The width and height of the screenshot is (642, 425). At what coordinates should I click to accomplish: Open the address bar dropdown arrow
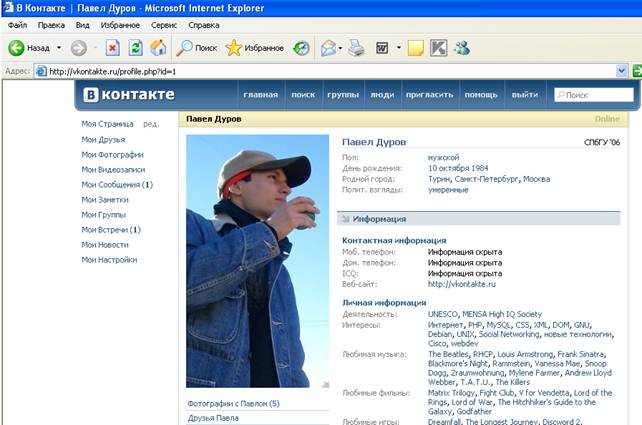[x=621, y=71]
